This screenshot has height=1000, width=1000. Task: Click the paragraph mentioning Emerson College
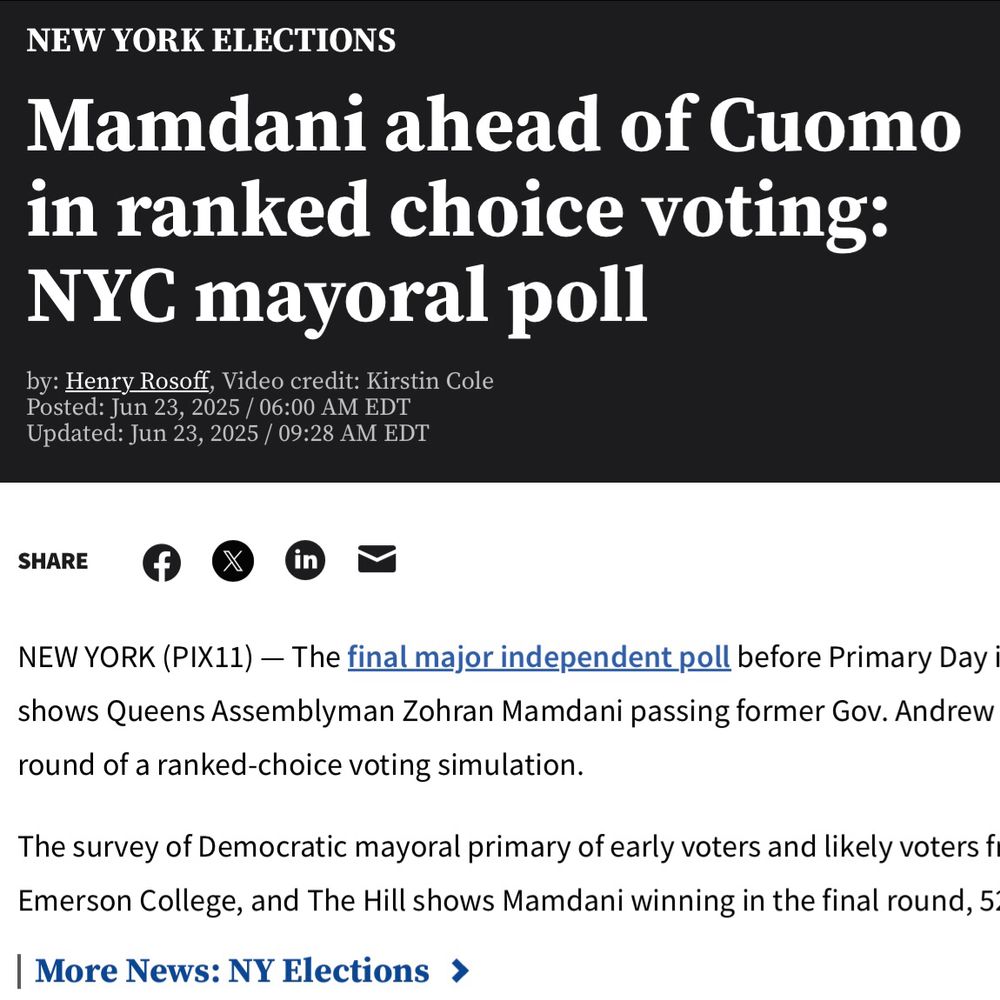[509, 874]
